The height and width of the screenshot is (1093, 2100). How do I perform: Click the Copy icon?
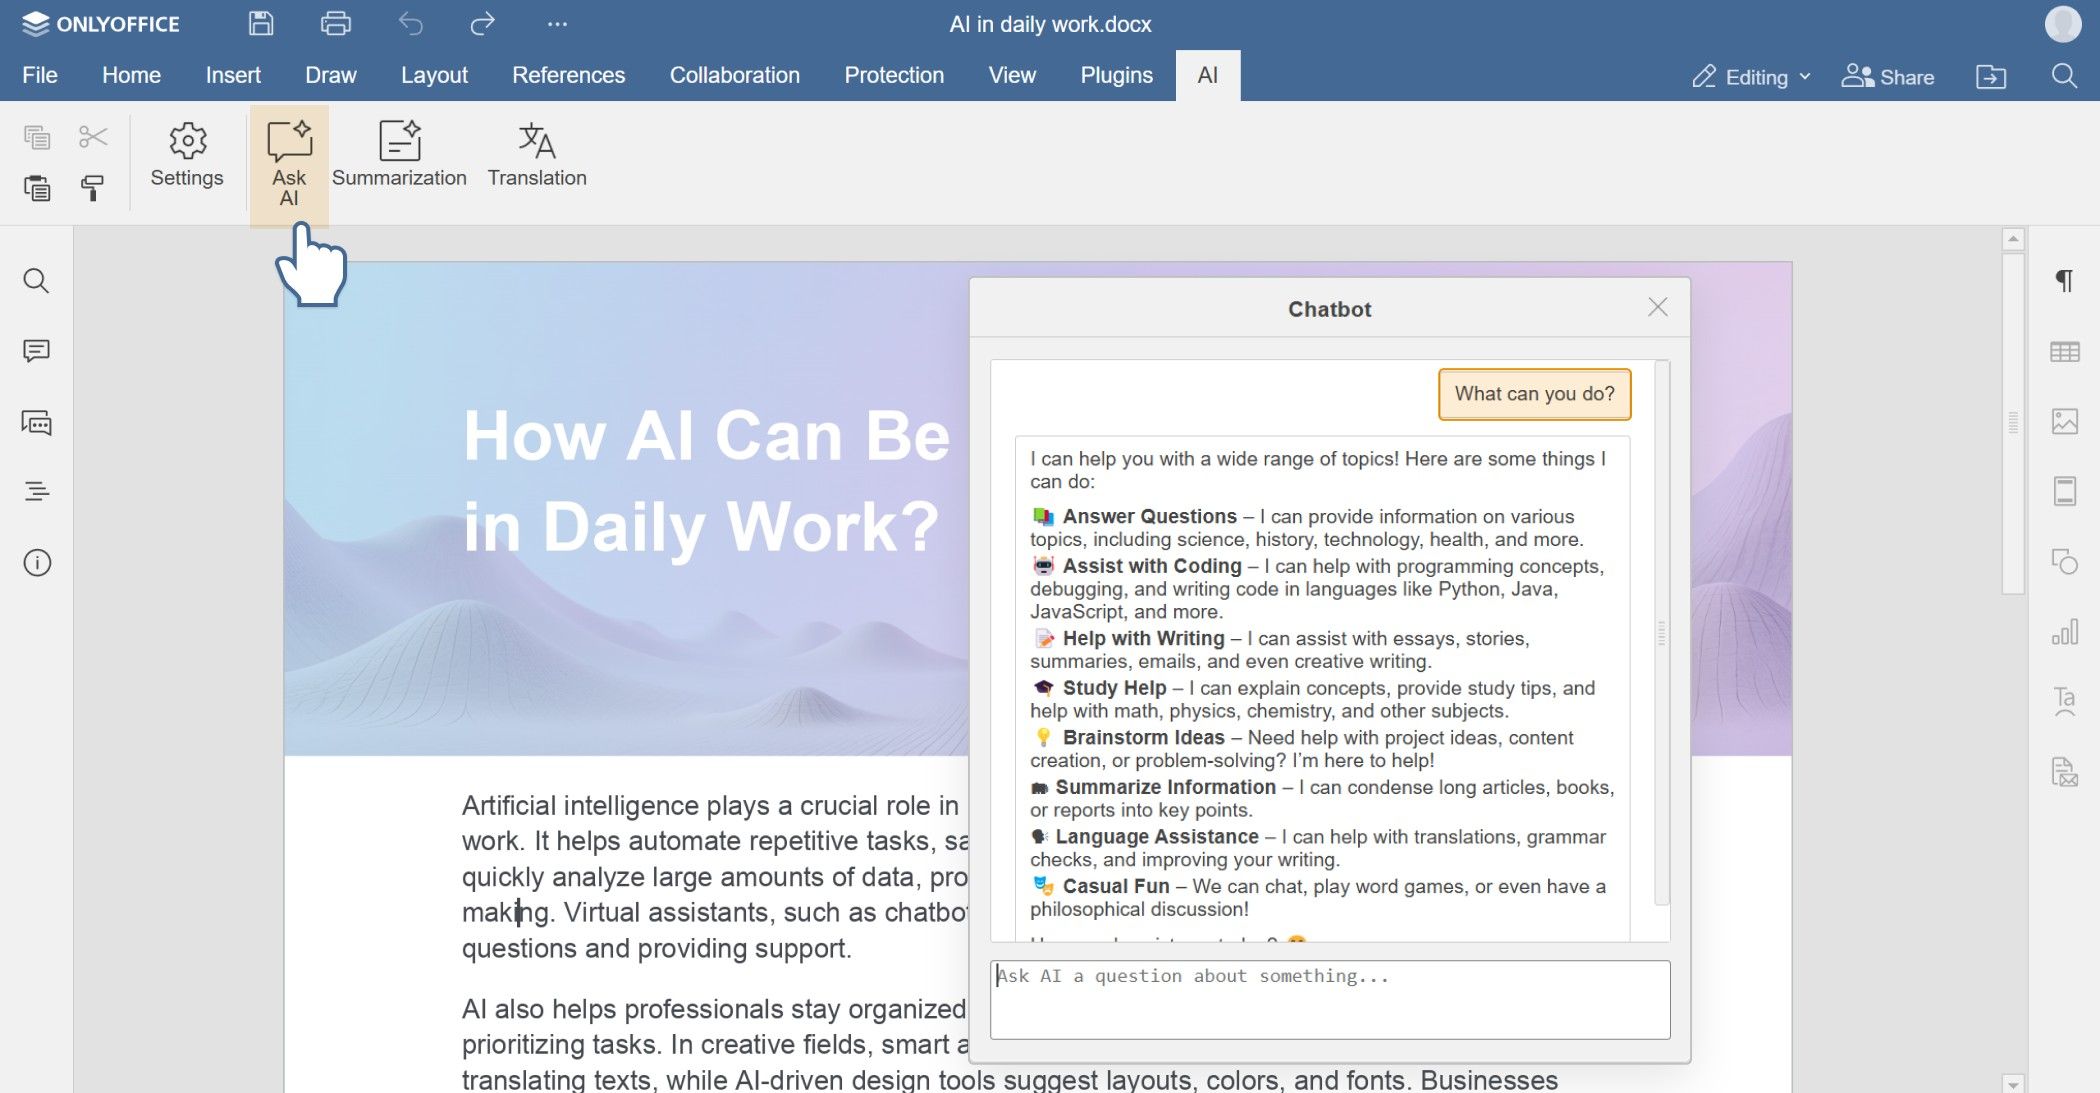coord(37,137)
